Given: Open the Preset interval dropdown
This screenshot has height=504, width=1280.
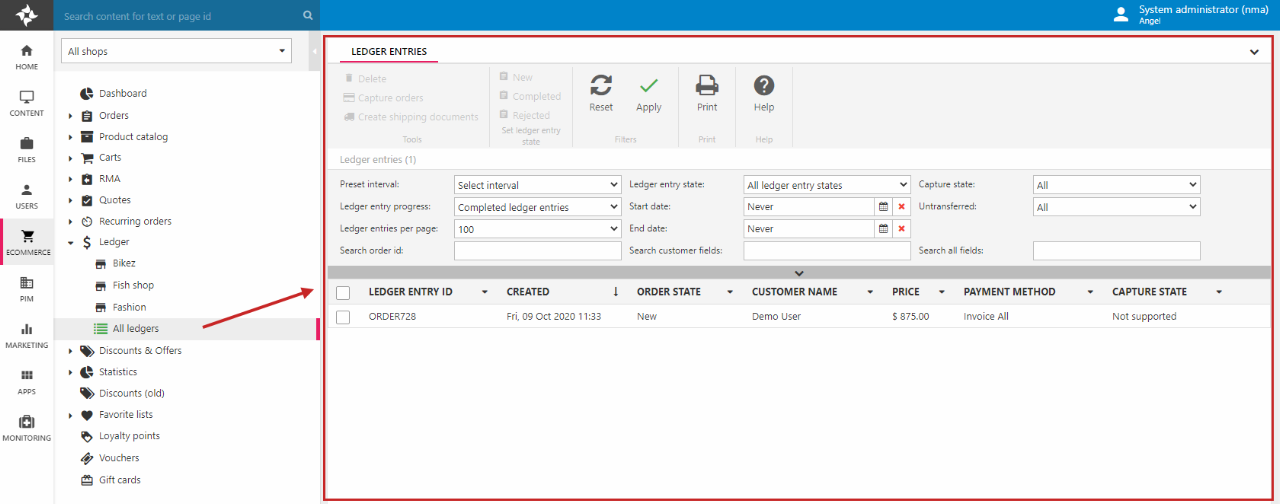Looking at the screenshot, I should click(x=537, y=185).
